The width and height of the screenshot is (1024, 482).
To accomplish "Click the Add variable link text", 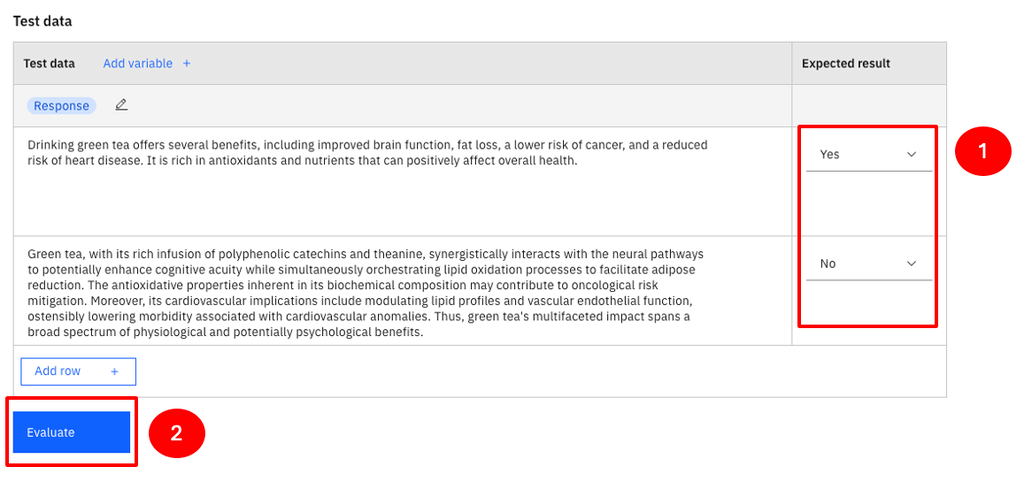I will click(138, 64).
